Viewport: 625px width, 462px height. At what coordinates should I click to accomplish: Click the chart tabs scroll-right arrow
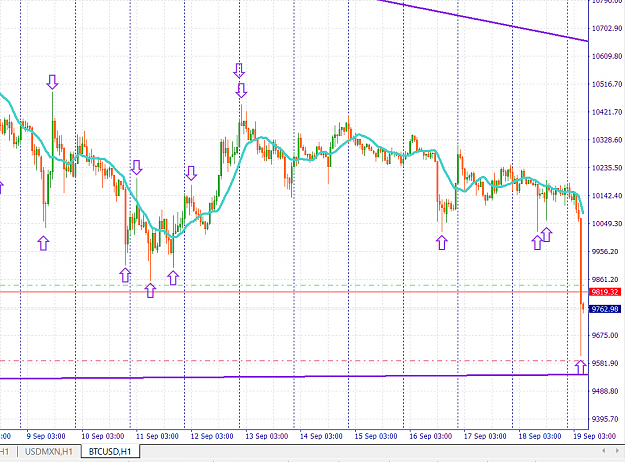tap(617, 451)
